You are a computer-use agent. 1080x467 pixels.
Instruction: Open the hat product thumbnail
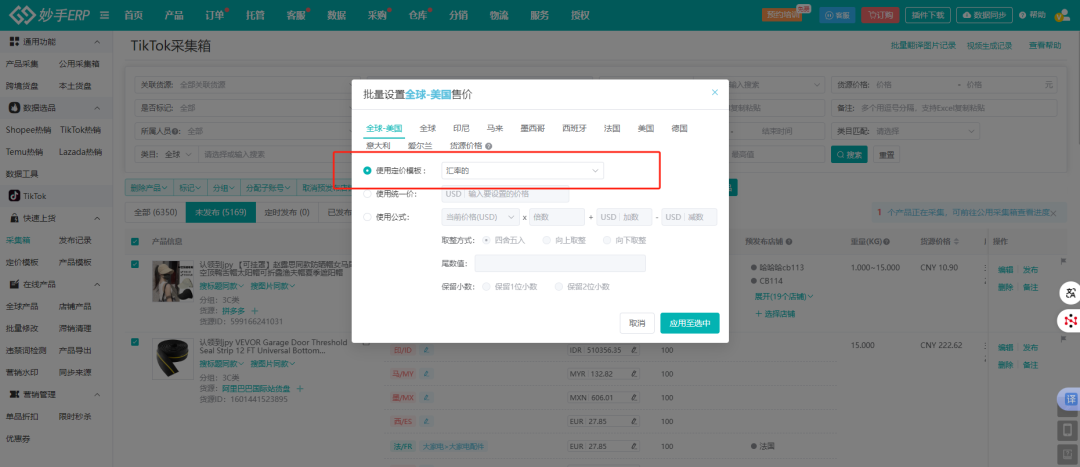[172, 281]
